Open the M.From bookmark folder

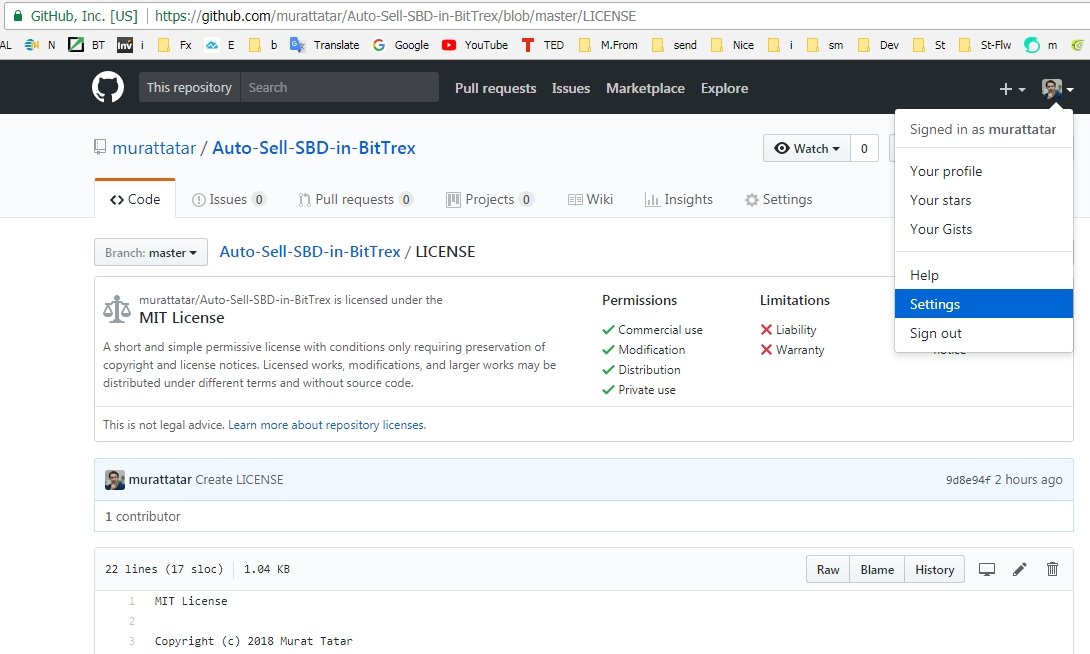tap(608, 45)
